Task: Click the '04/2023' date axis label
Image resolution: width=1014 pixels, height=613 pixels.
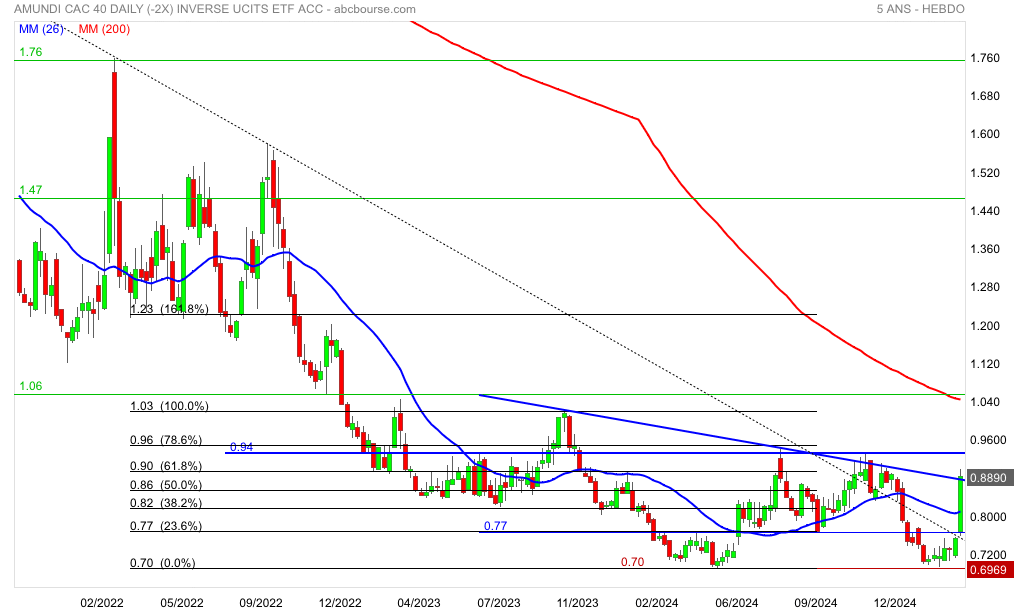Action: pyautogui.click(x=418, y=603)
